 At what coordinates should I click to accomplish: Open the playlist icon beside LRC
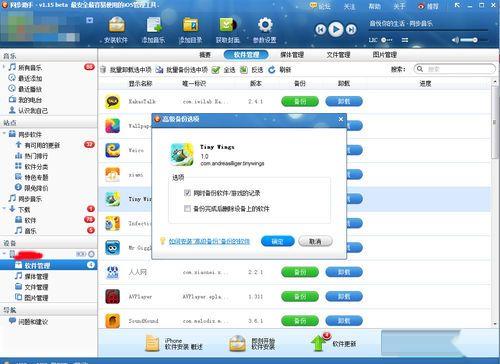[x=405, y=40]
